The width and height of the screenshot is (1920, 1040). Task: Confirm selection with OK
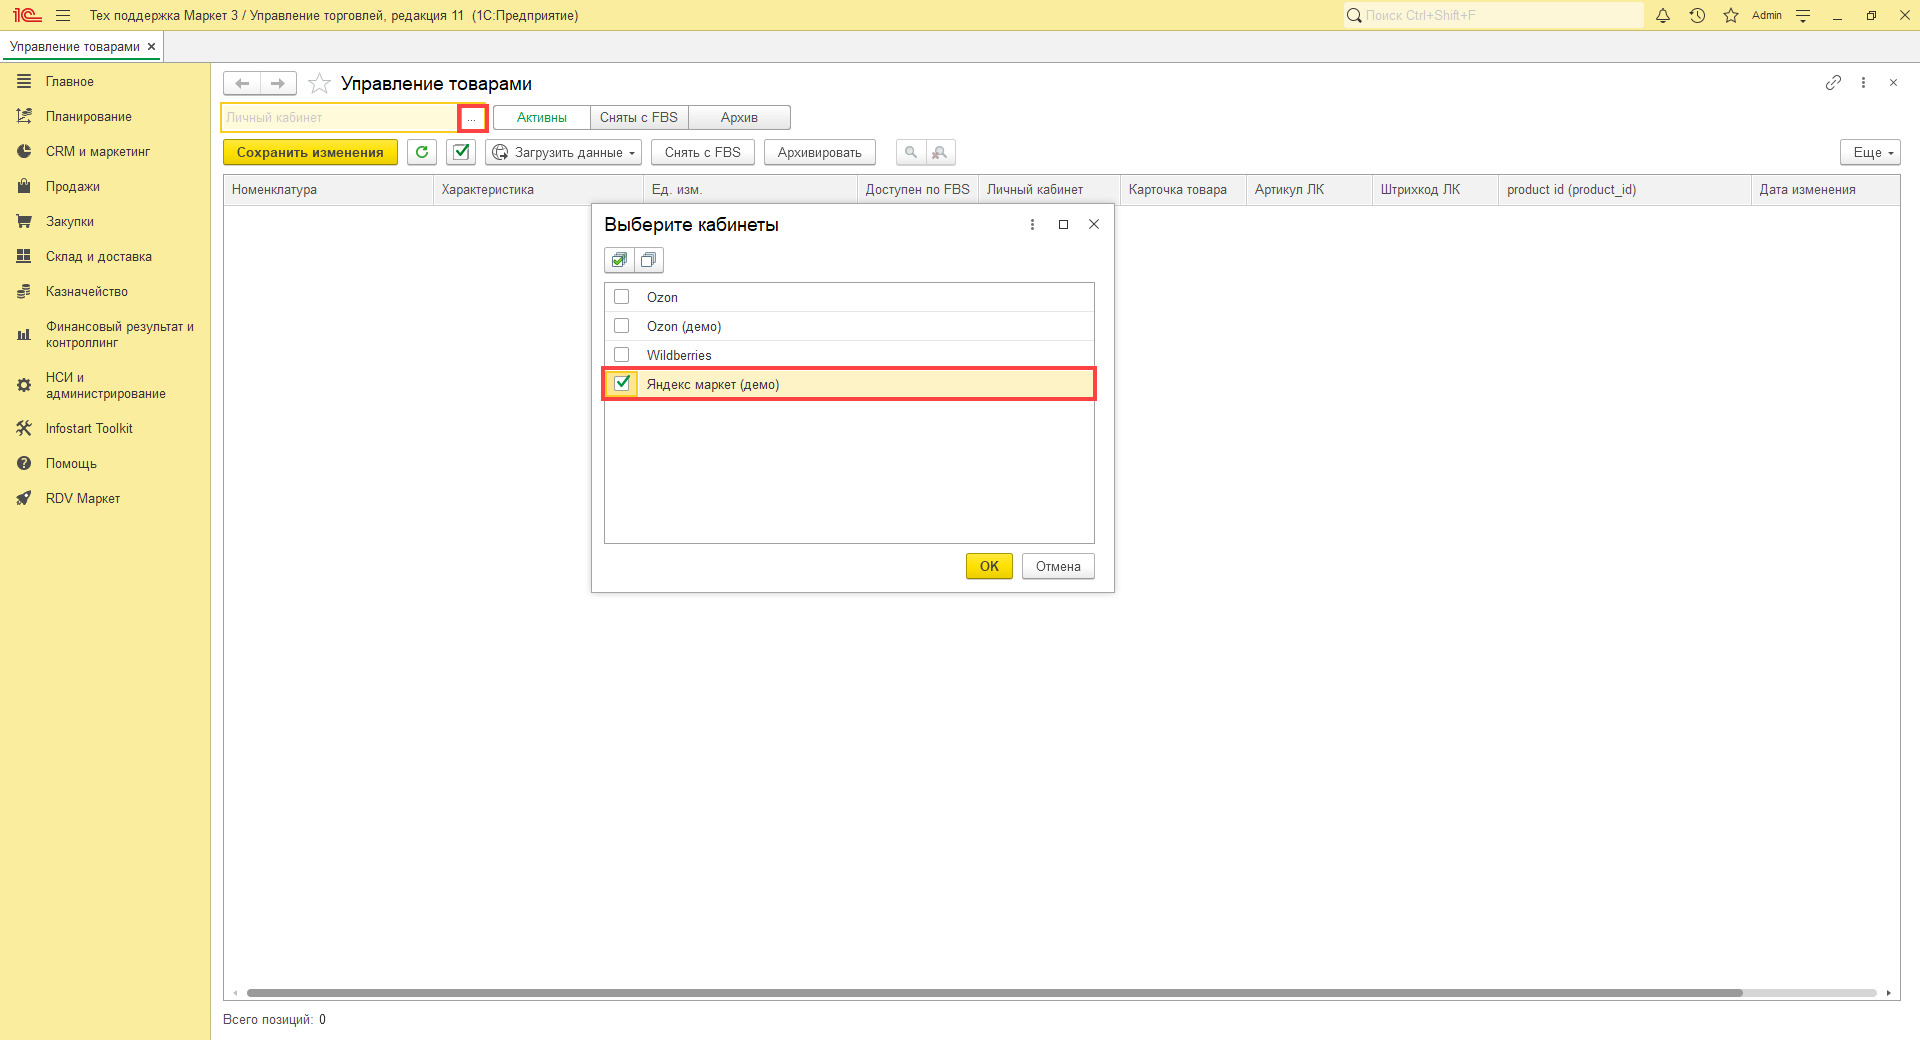coord(989,566)
